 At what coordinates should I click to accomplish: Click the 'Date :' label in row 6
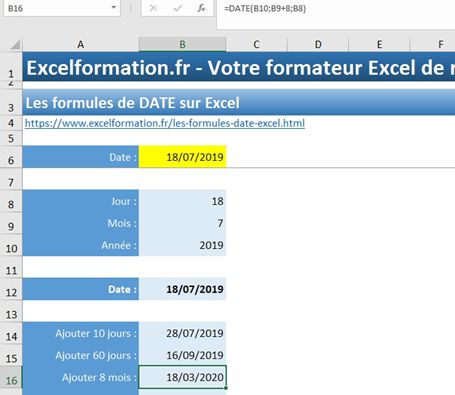click(x=81, y=157)
